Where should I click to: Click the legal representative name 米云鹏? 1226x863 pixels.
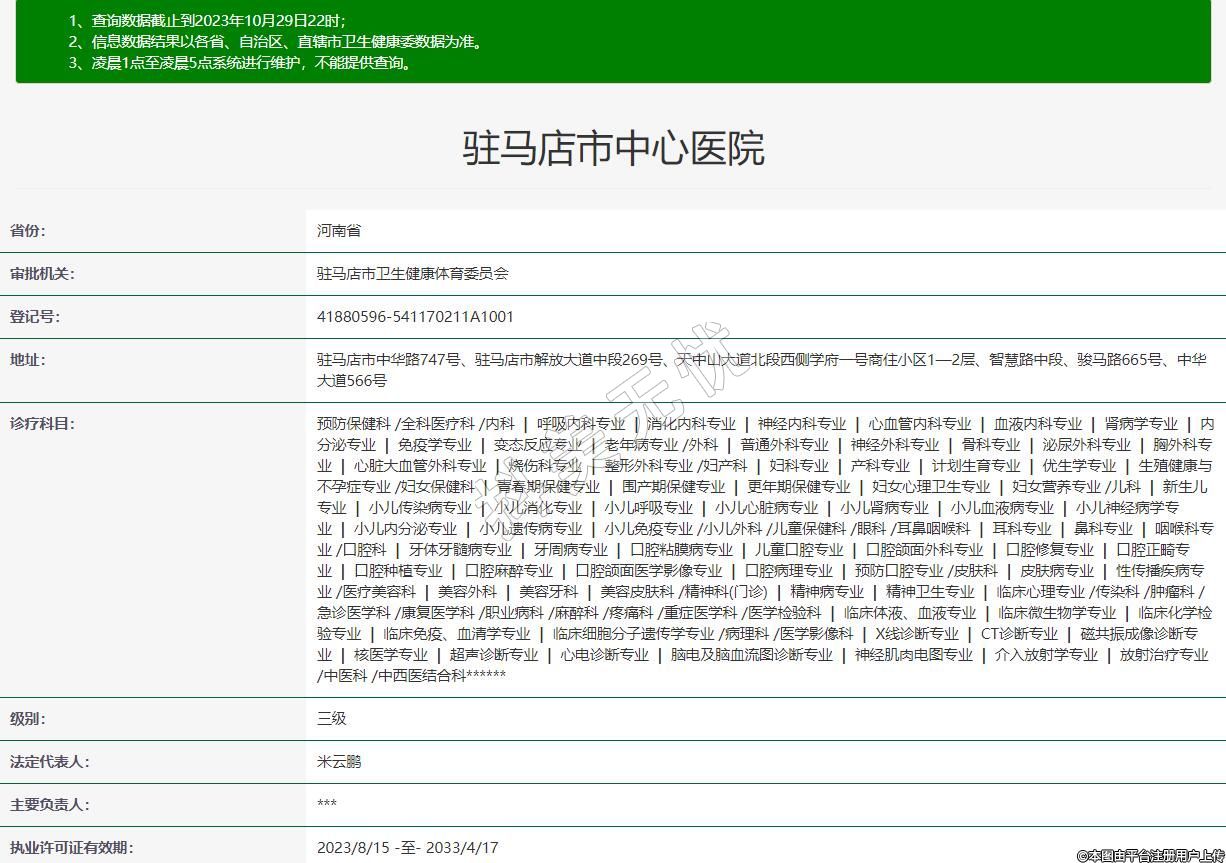point(339,762)
